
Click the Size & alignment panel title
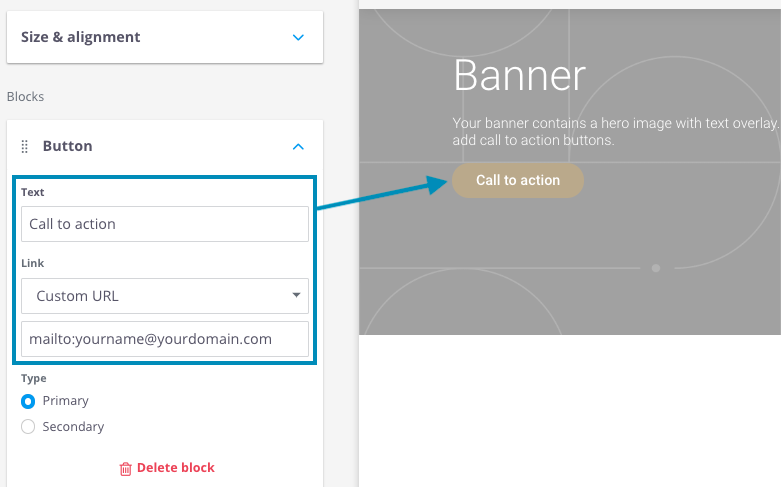click(x=81, y=37)
